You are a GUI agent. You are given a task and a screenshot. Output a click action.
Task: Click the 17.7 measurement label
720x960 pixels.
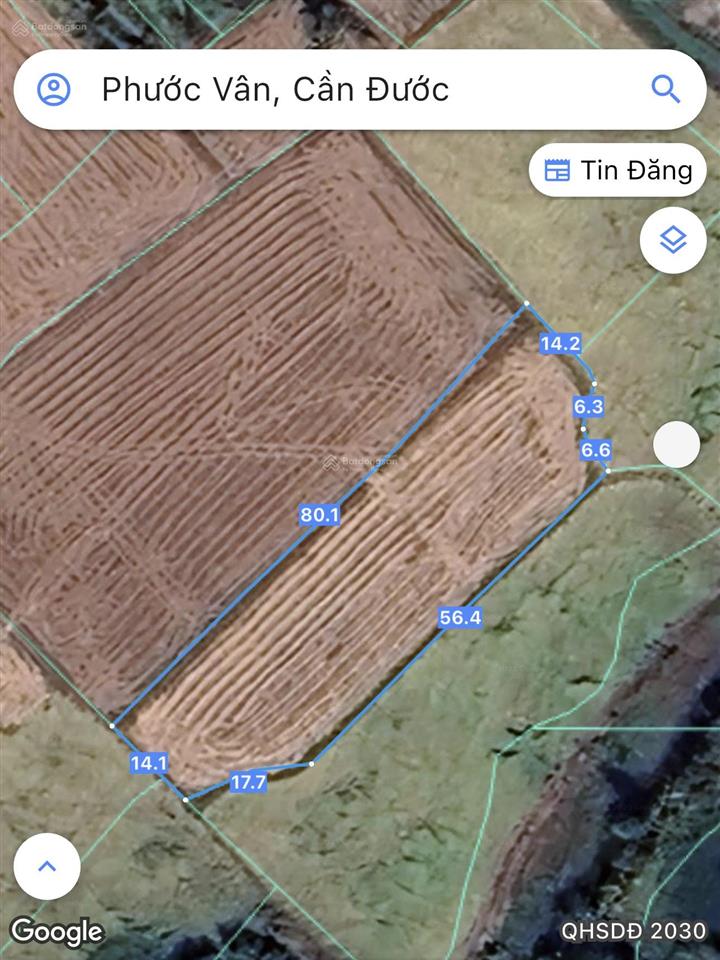[249, 782]
